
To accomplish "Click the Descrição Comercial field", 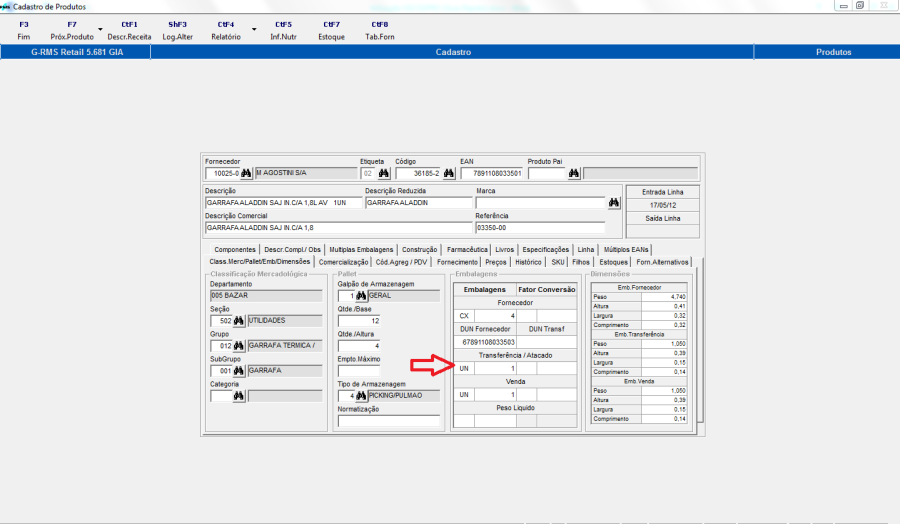I will [x=339, y=228].
